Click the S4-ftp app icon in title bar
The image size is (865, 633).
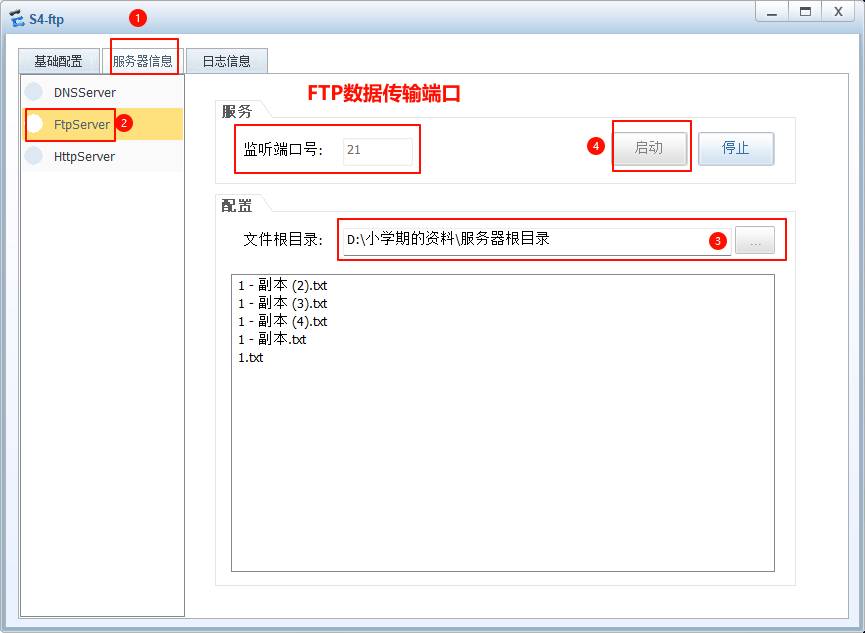click(17, 18)
